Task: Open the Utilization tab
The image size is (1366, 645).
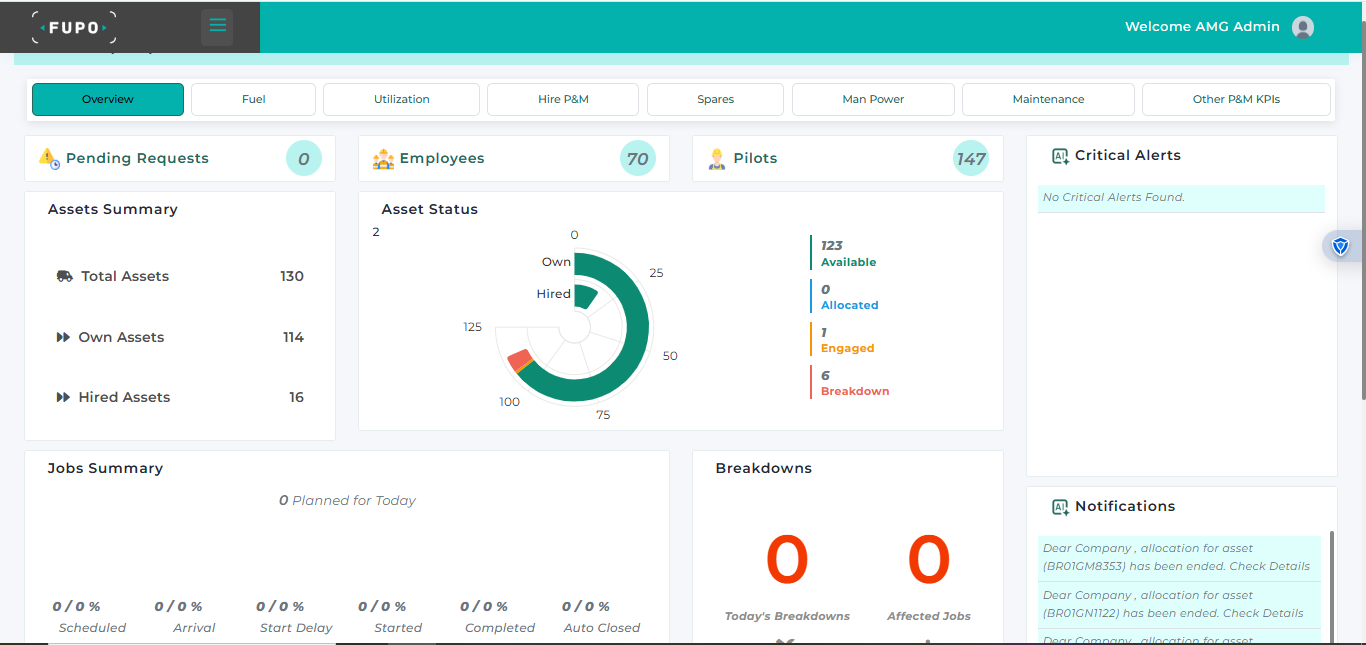Action: (x=402, y=99)
